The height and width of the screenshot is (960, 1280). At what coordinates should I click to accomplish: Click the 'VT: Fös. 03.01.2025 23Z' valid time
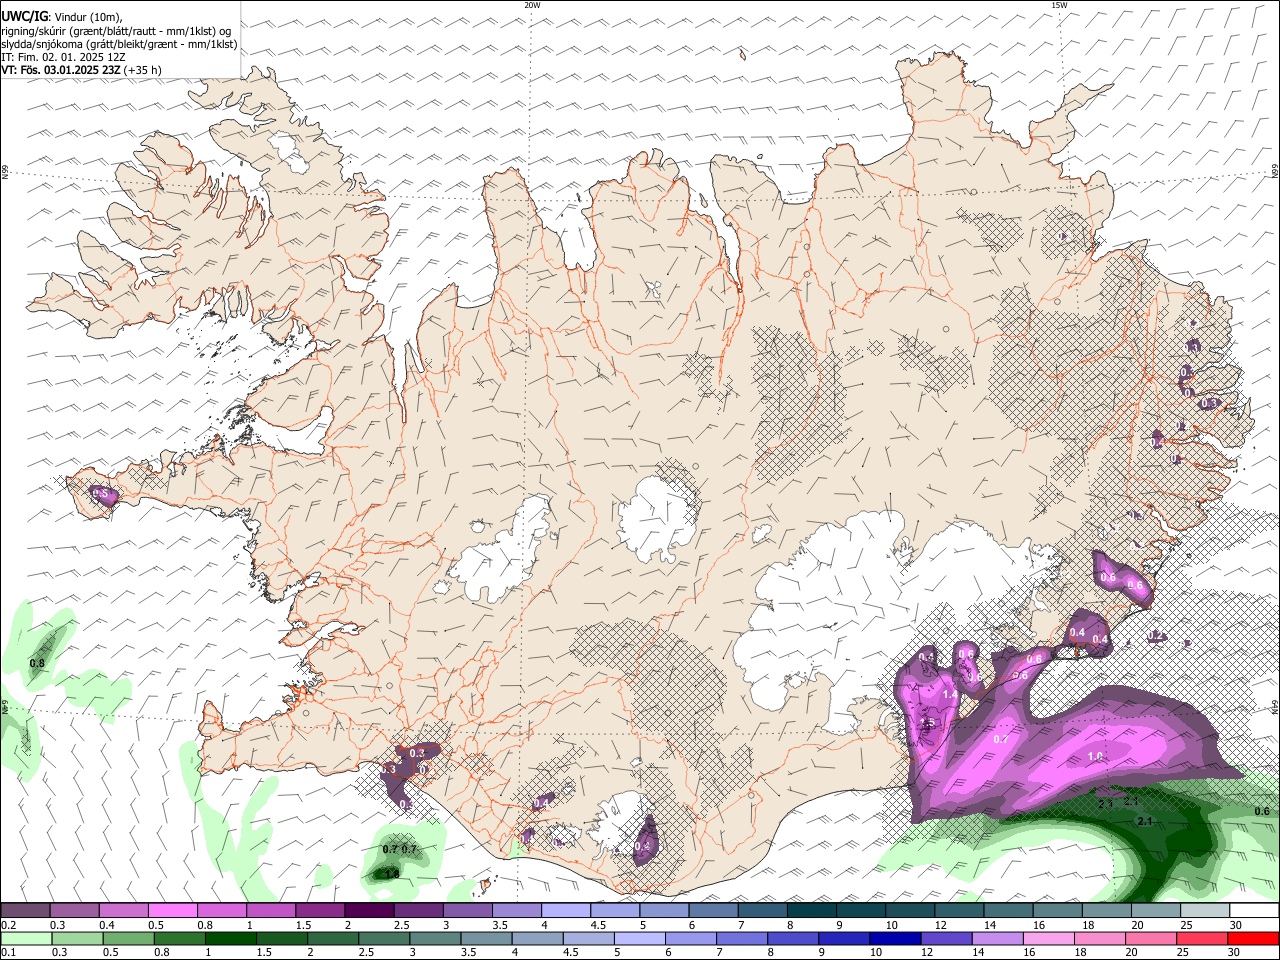61,70
